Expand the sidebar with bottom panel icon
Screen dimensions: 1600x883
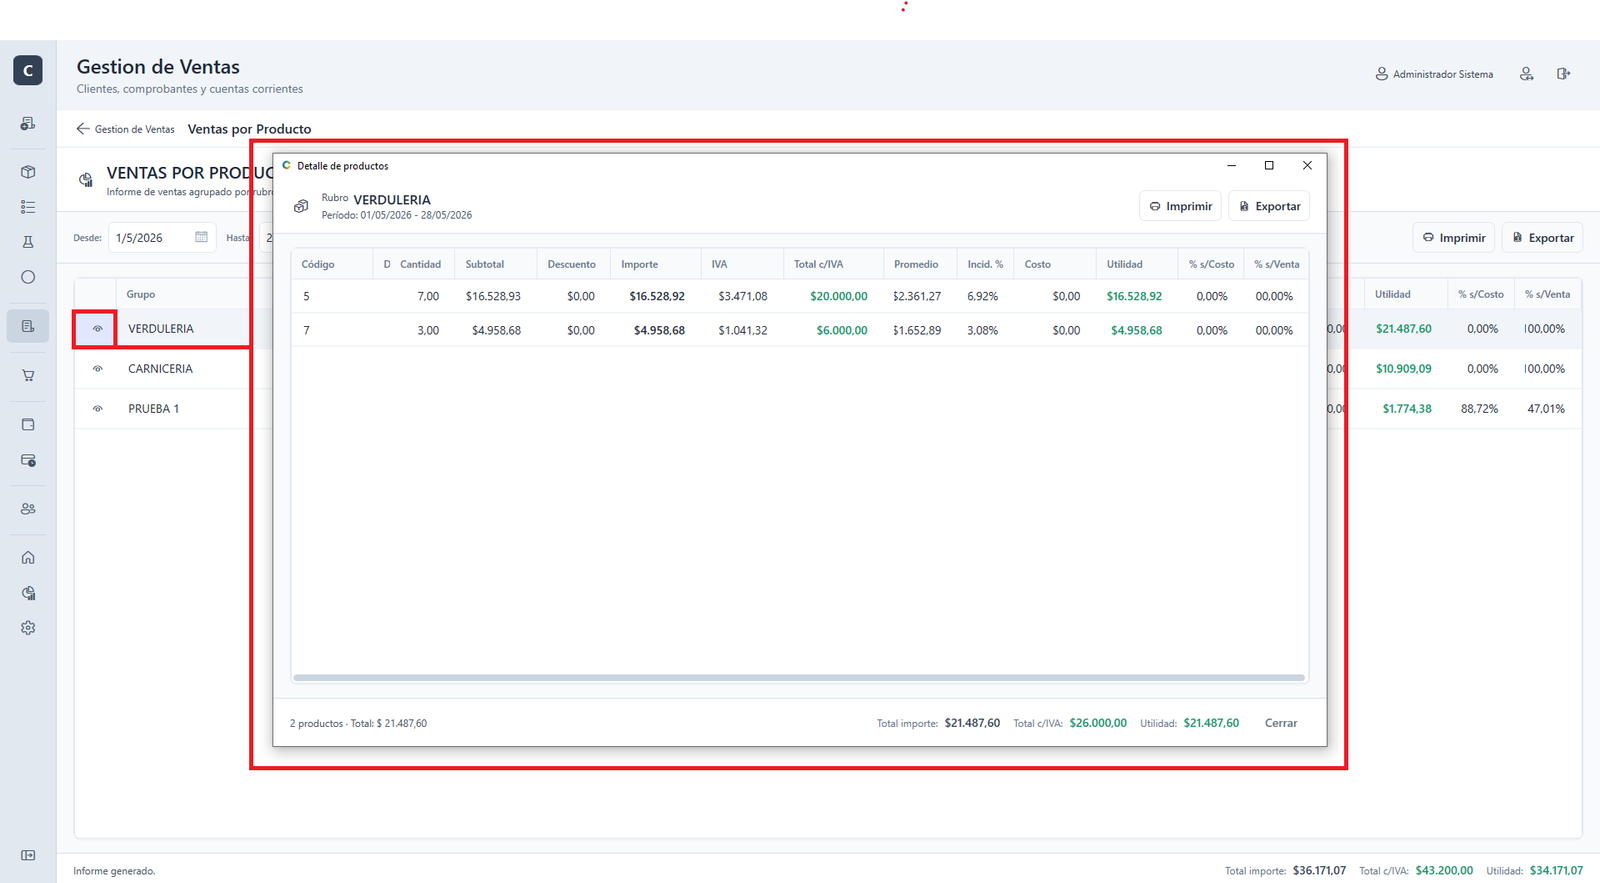click(x=28, y=855)
